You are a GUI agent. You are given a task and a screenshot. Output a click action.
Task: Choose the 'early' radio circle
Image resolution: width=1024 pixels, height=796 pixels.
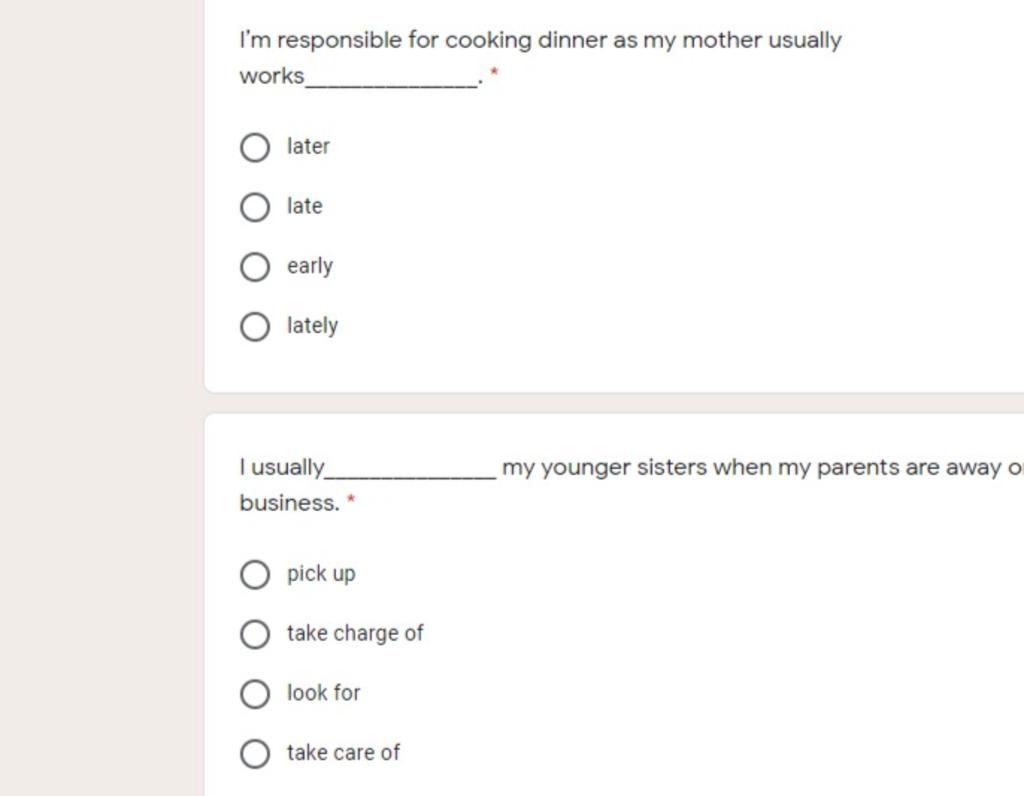point(255,267)
